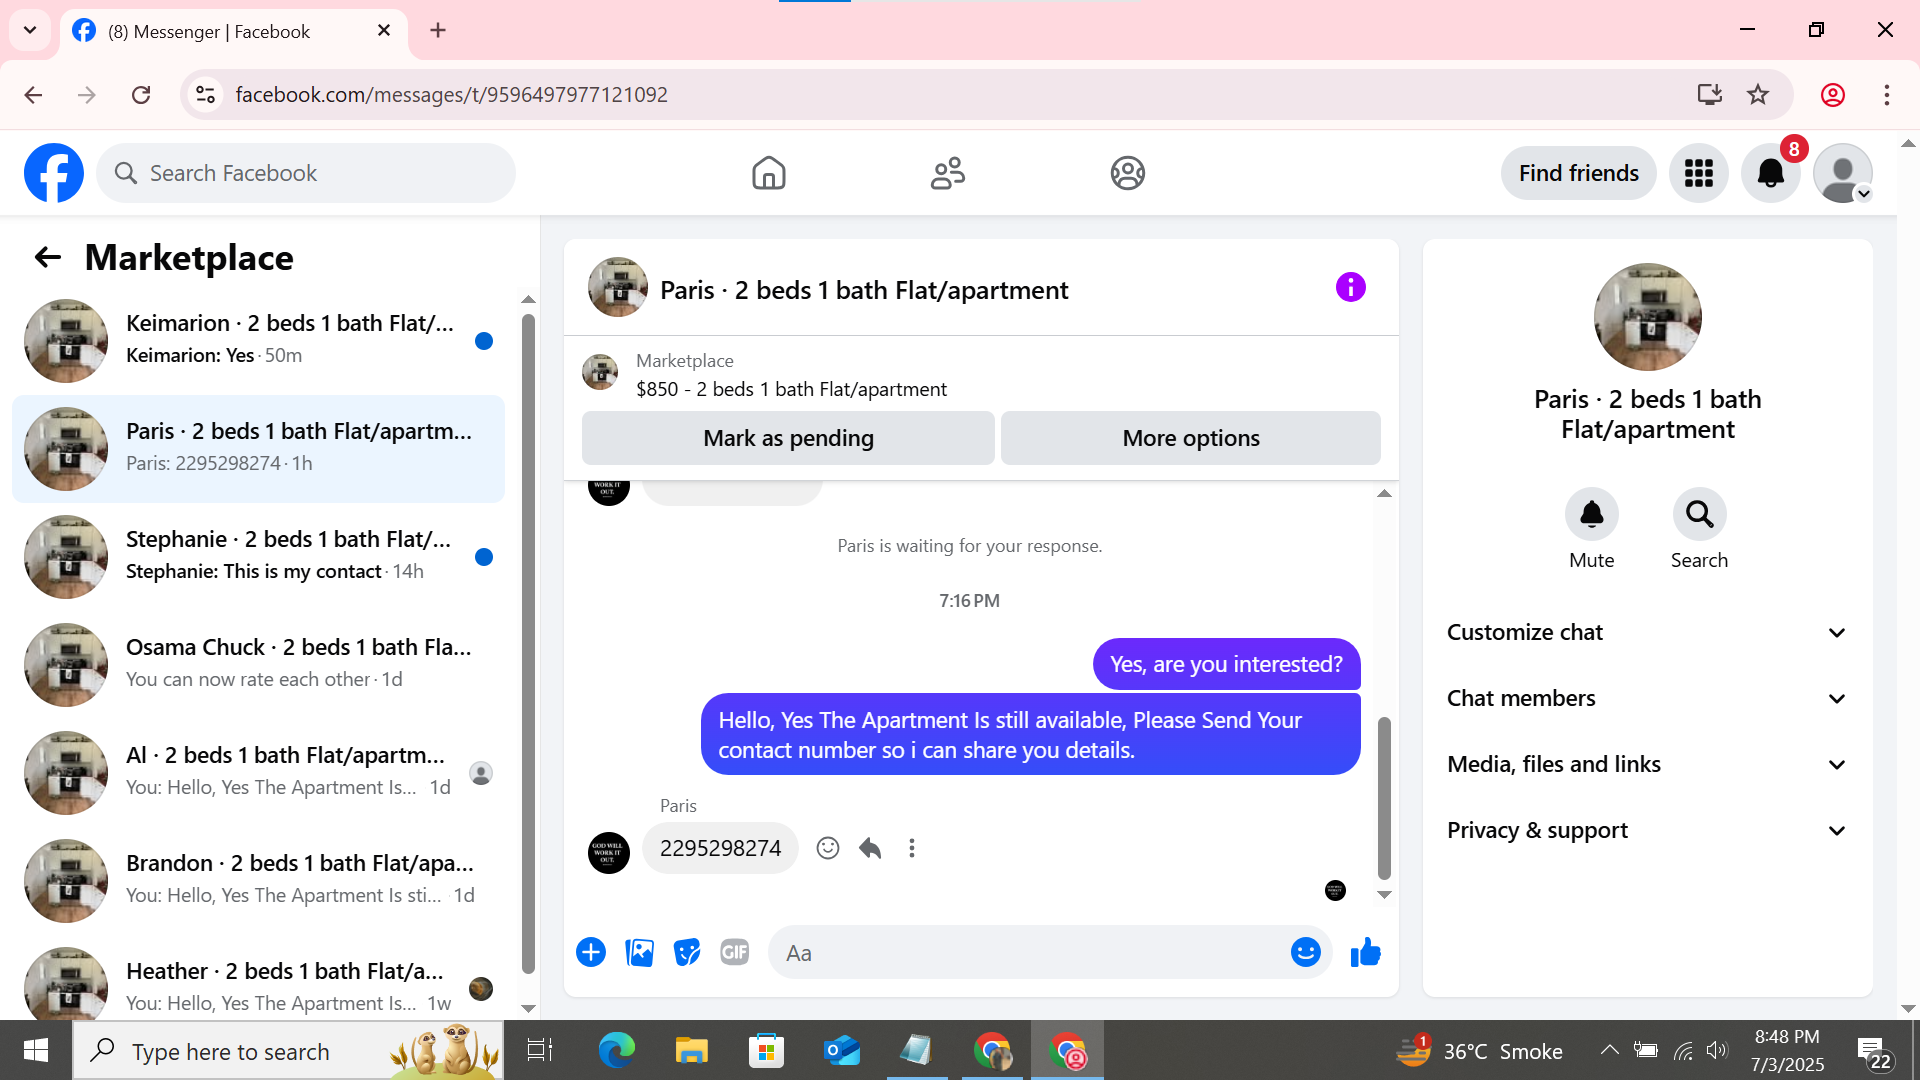Mute this conversation with bell button
1920x1080 pixels.
point(1591,515)
